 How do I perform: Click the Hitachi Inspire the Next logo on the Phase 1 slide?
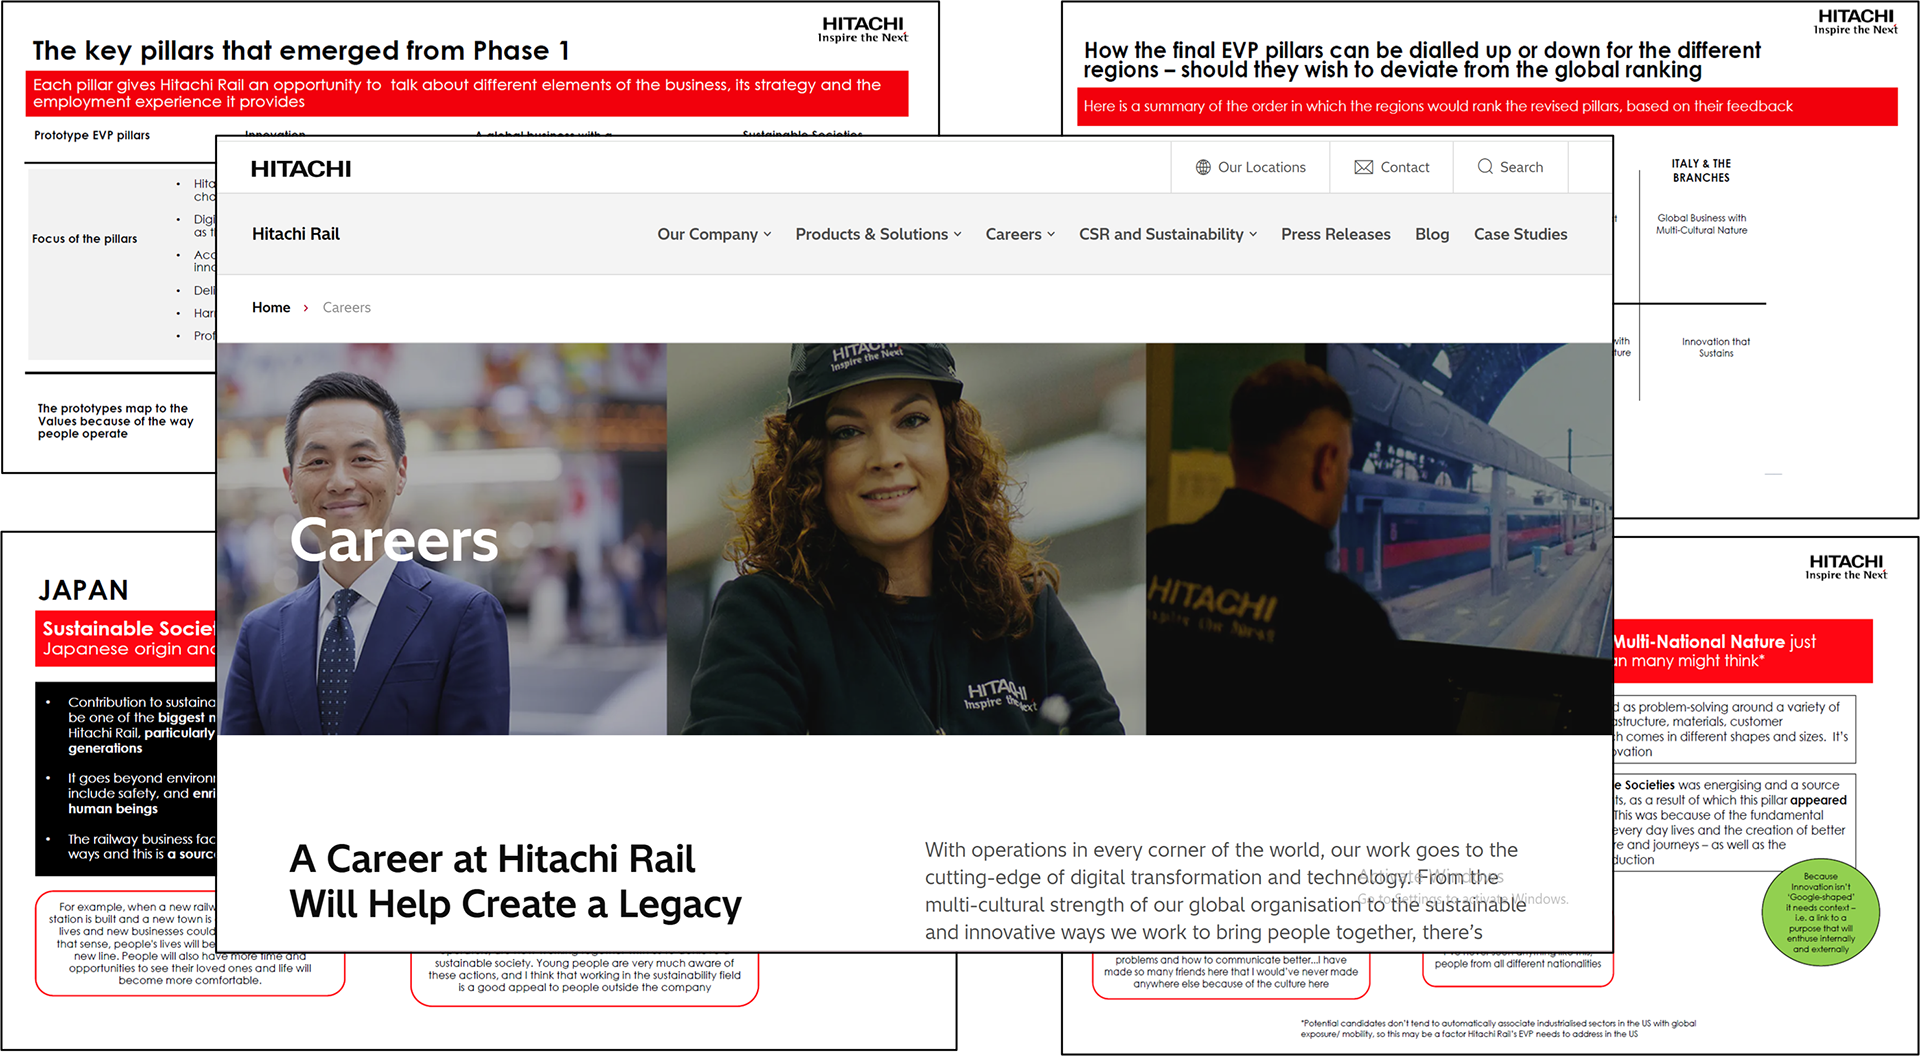point(862,29)
